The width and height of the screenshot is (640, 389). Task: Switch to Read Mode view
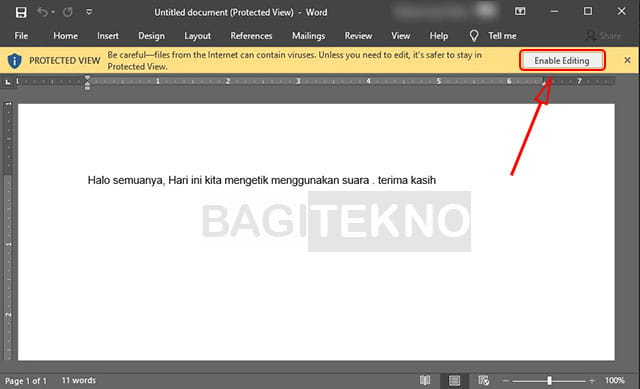(425, 380)
